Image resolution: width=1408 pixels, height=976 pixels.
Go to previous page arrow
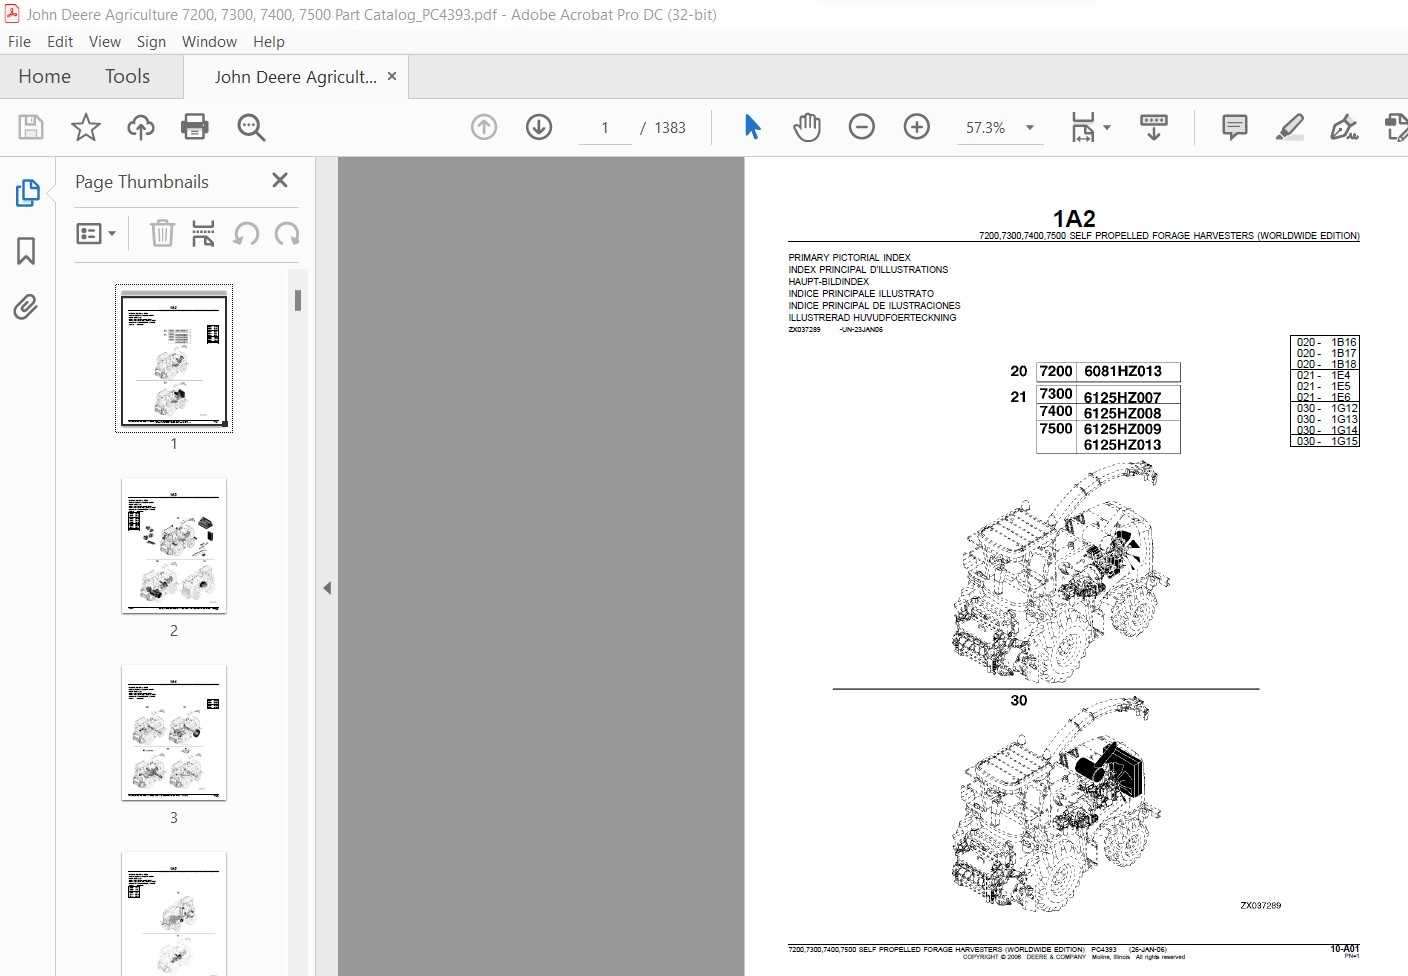[x=484, y=127]
